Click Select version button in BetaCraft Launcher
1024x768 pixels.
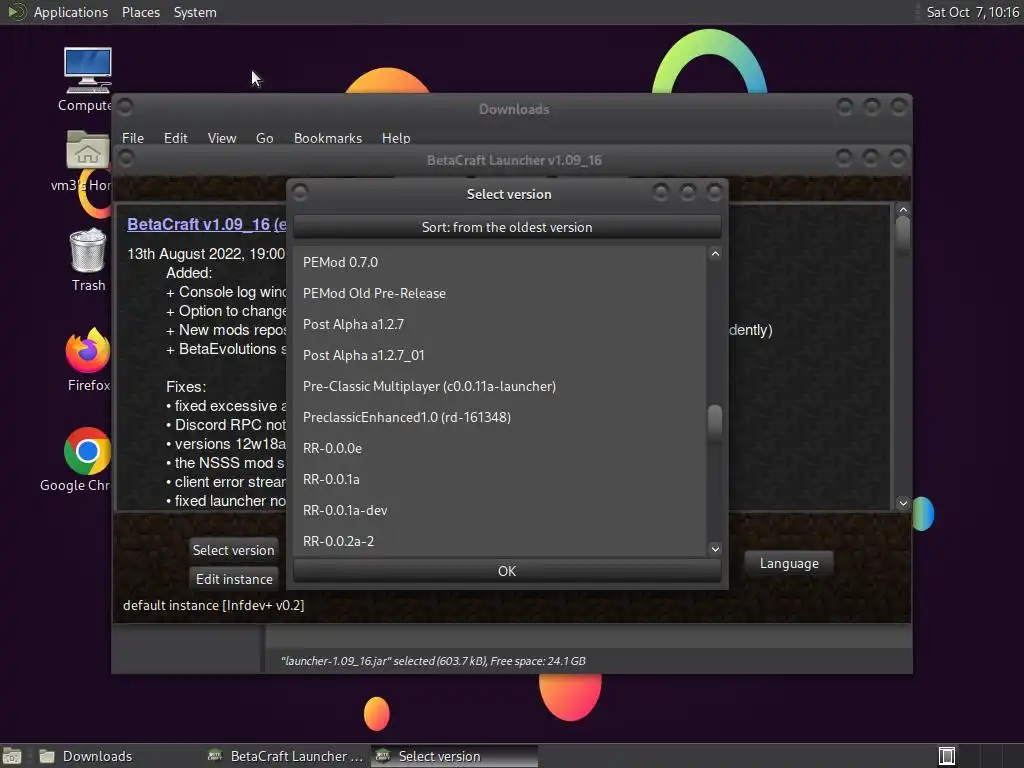(x=234, y=550)
